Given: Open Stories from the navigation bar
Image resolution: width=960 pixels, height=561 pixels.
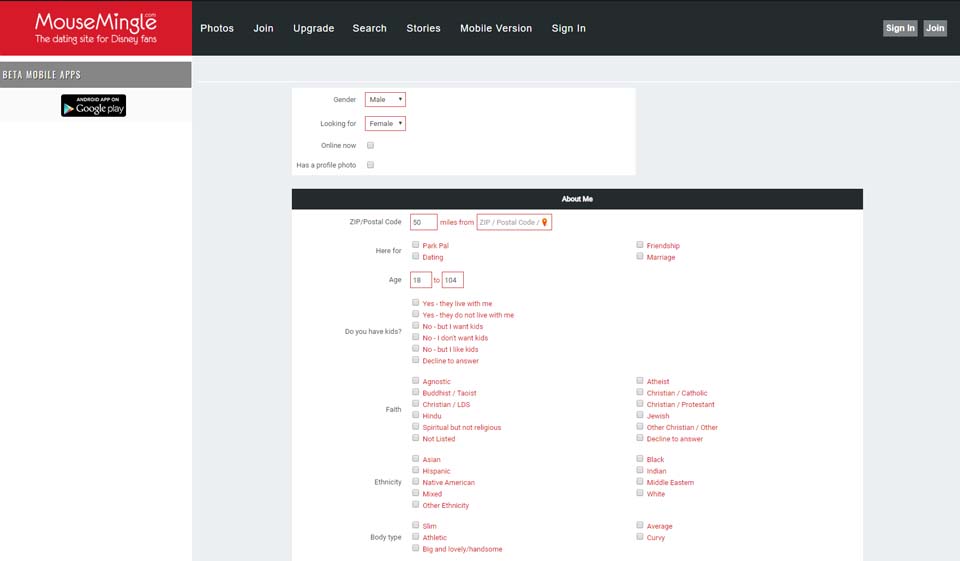Looking at the screenshot, I should tap(423, 28).
